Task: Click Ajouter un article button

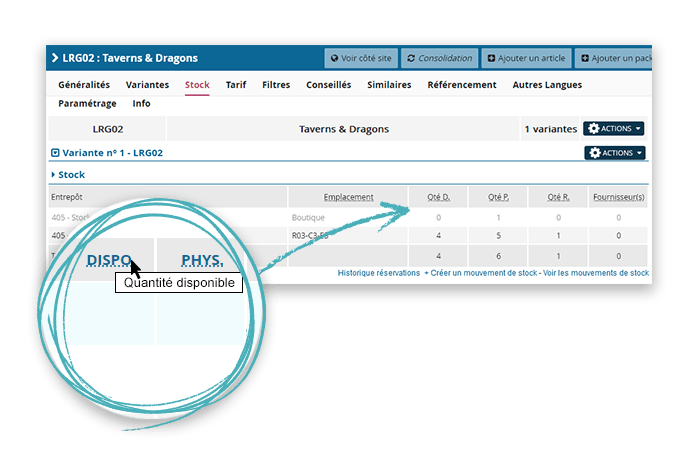Action: 527,58
